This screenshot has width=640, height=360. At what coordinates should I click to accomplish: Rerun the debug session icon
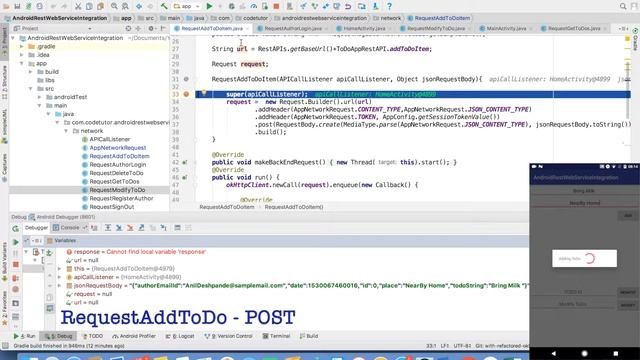16,228
